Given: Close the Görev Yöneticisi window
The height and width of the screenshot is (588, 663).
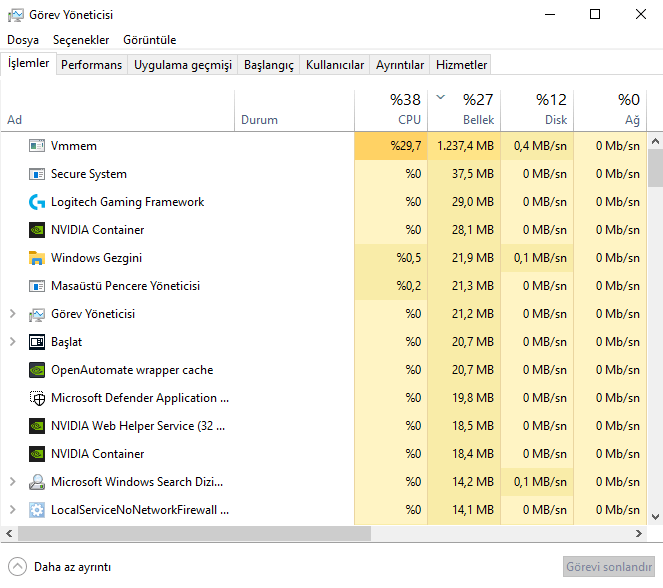Looking at the screenshot, I should (641, 14).
